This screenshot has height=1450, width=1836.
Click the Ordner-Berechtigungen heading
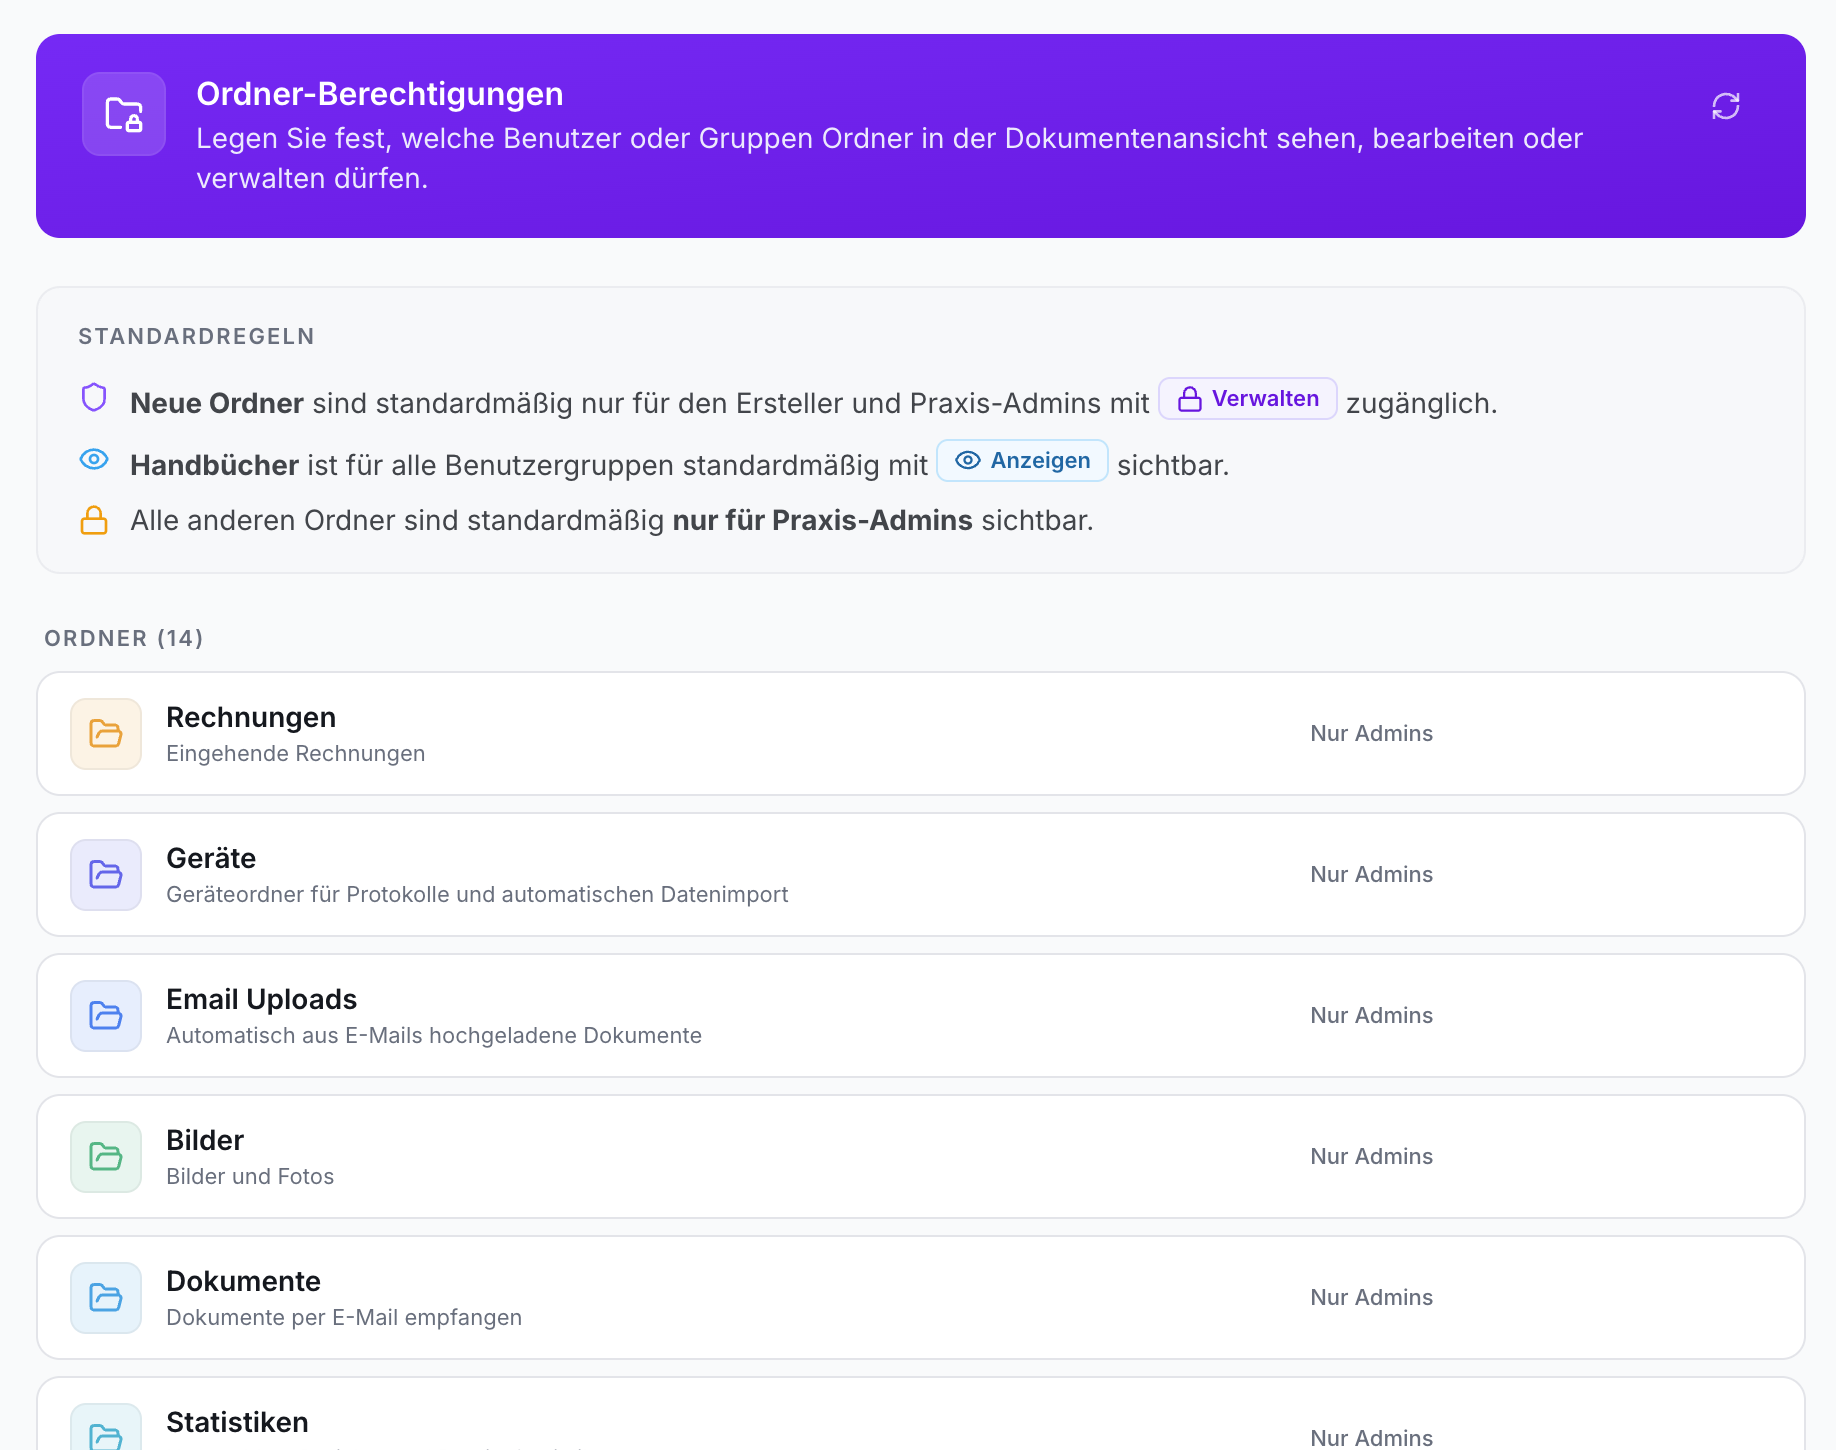[380, 94]
